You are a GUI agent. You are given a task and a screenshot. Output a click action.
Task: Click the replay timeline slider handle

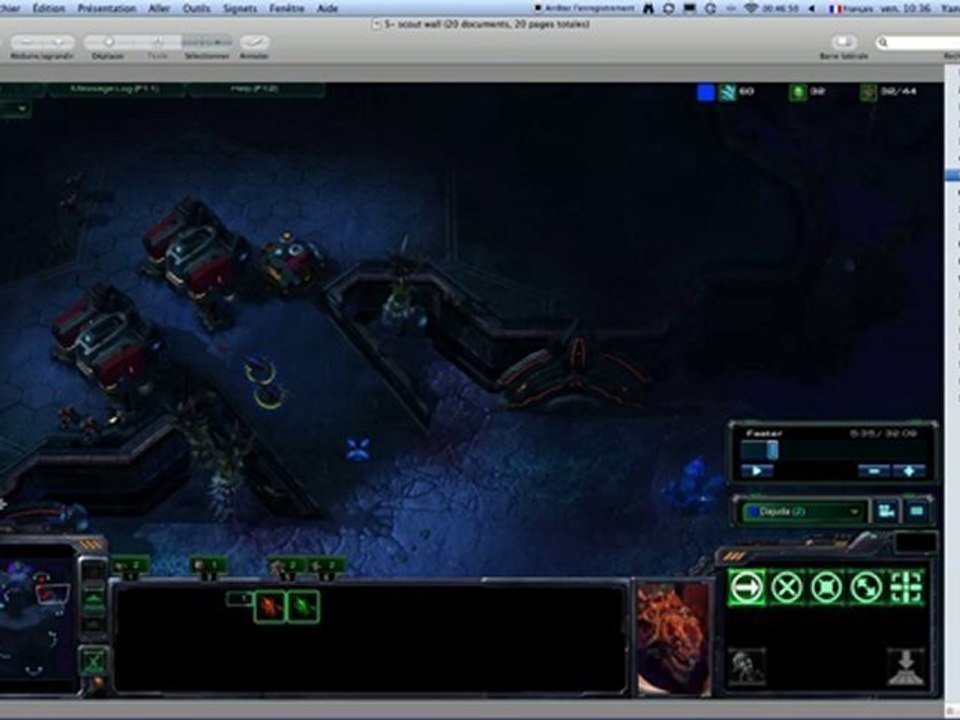(x=773, y=450)
